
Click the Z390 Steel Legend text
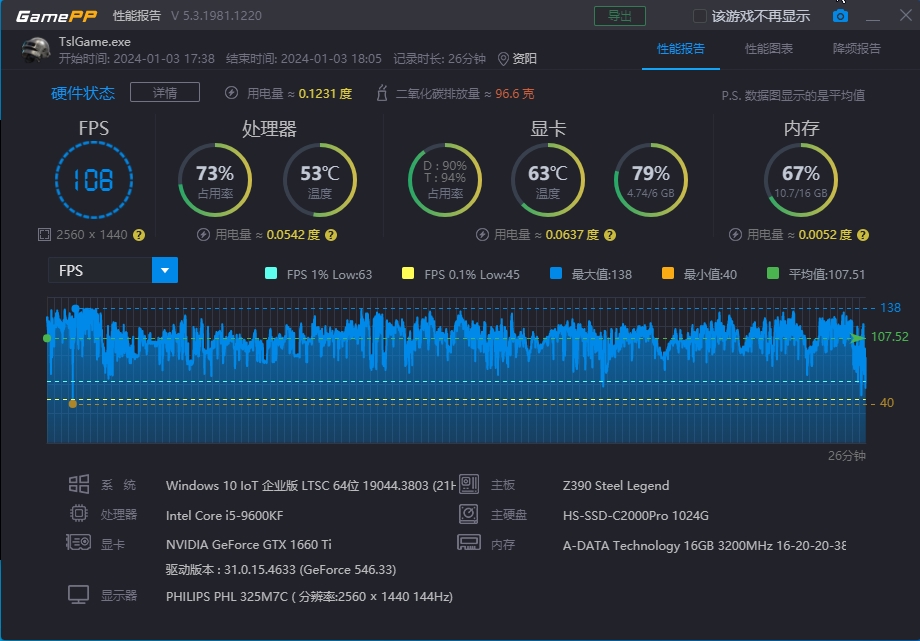coord(616,485)
